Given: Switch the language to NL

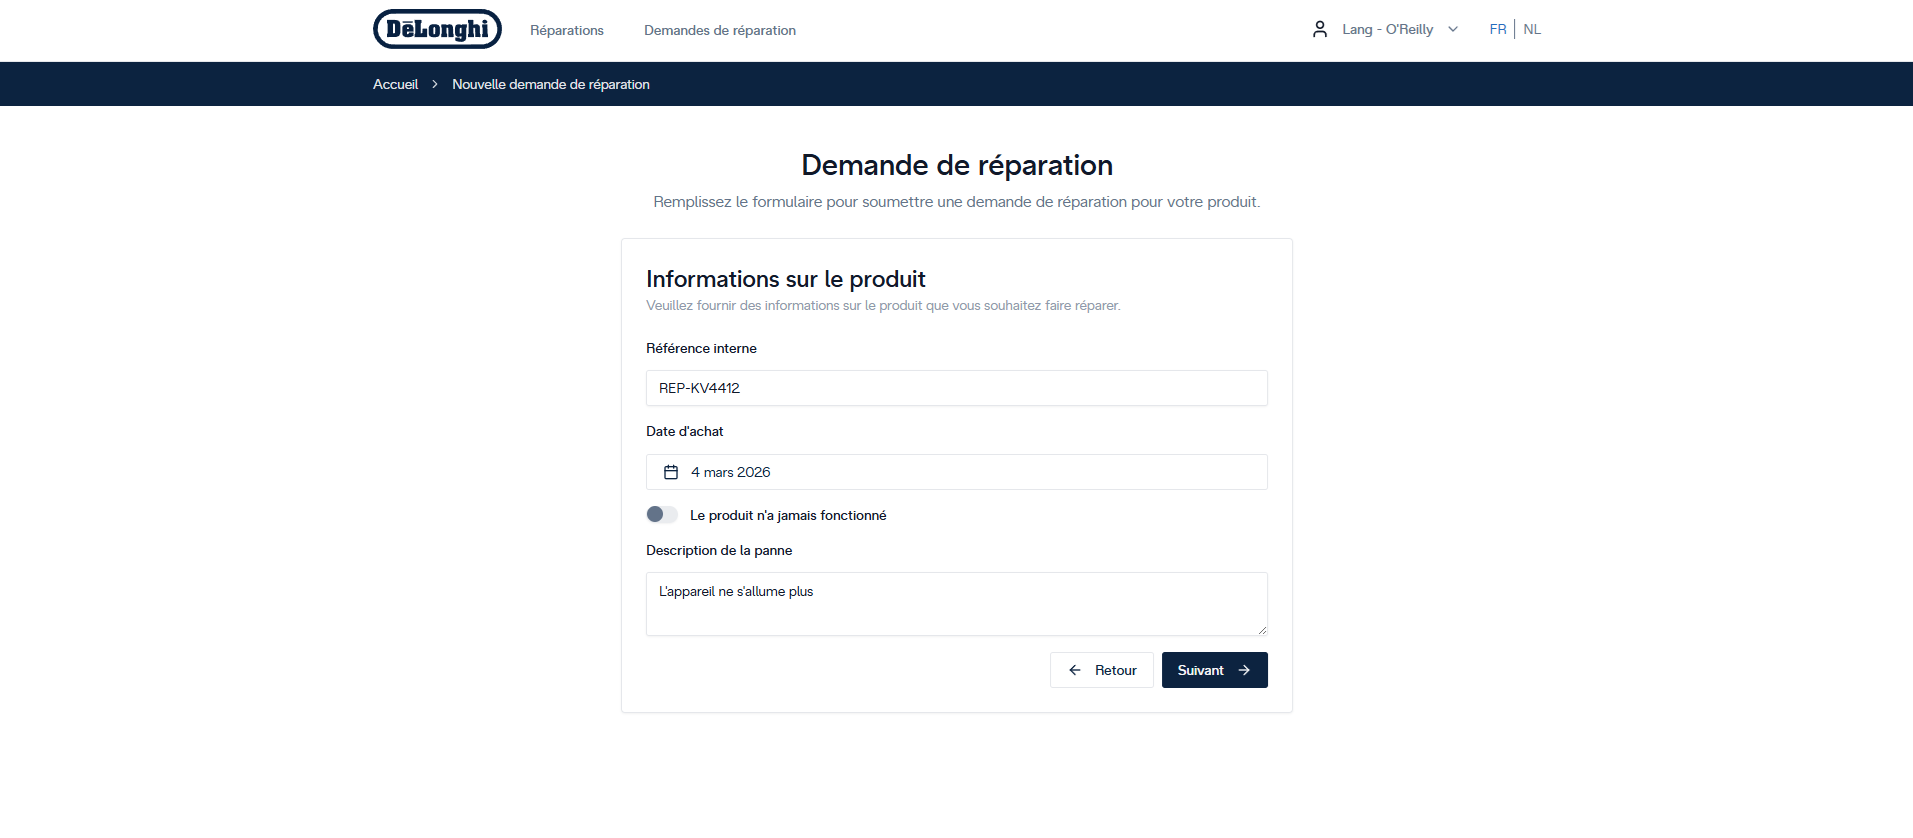Looking at the screenshot, I should [1532, 29].
